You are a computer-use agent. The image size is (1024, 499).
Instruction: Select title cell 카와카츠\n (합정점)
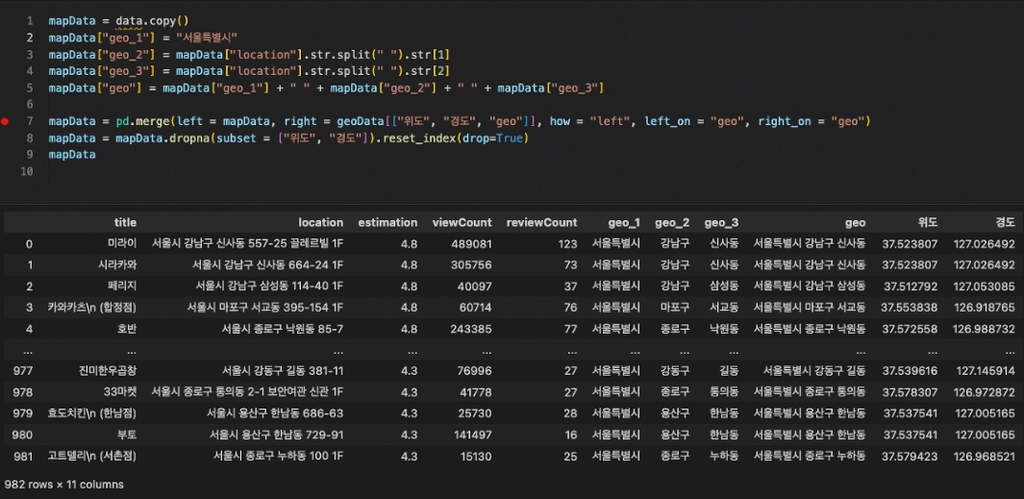(x=92, y=307)
